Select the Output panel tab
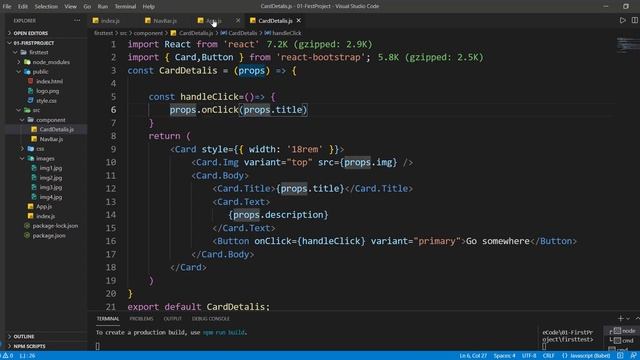Screen dimensions: 640x360 [173, 319]
